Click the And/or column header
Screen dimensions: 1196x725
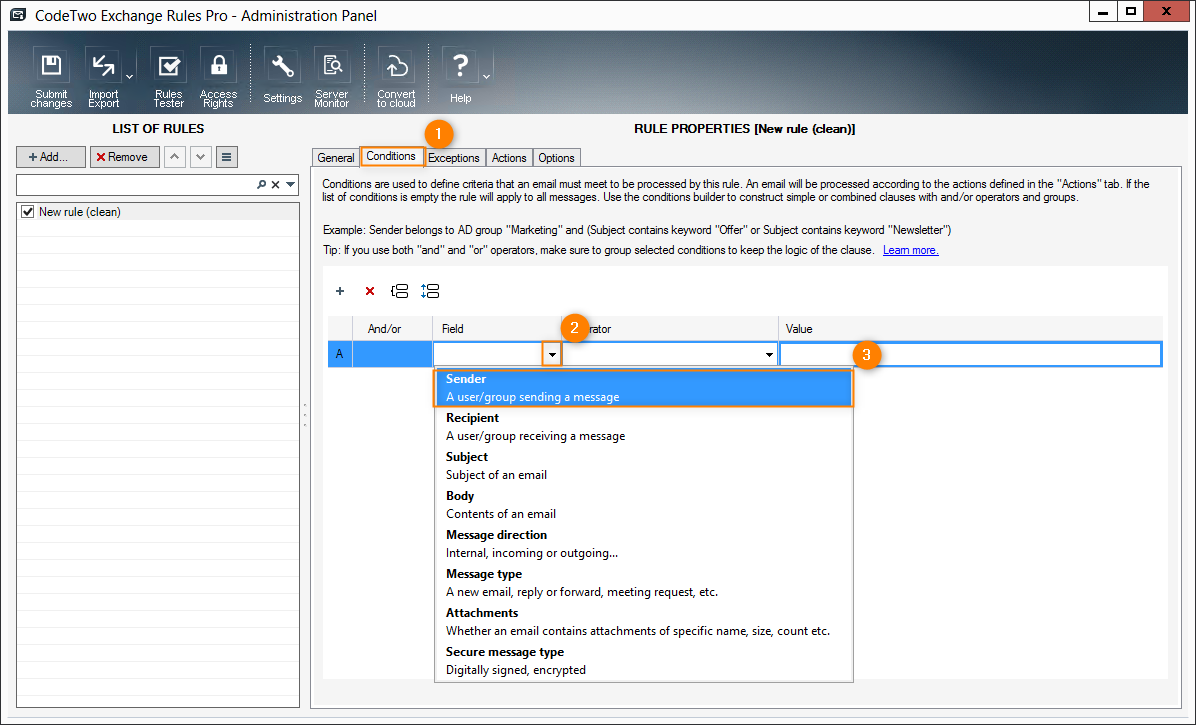click(x=392, y=329)
